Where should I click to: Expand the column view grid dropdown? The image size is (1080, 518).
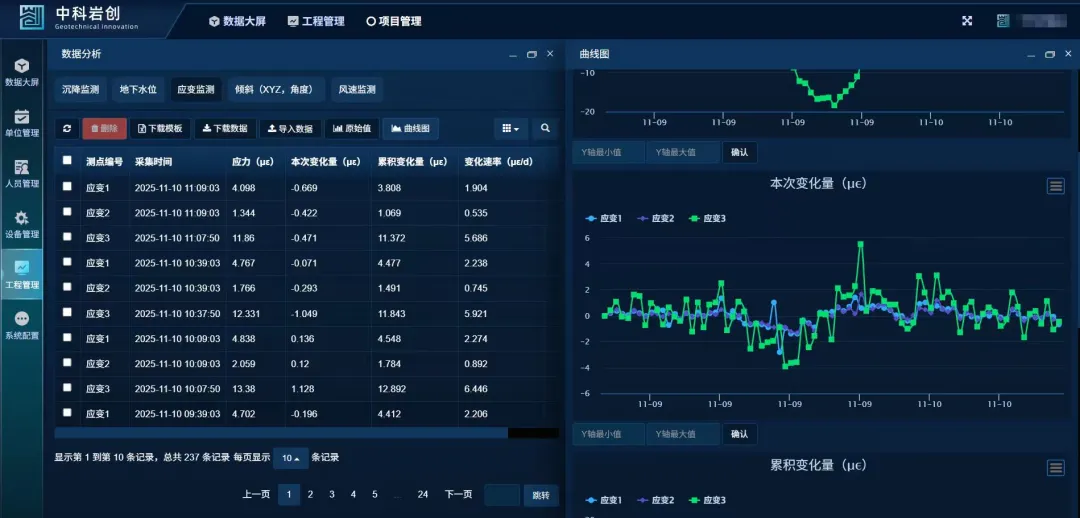coord(510,128)
